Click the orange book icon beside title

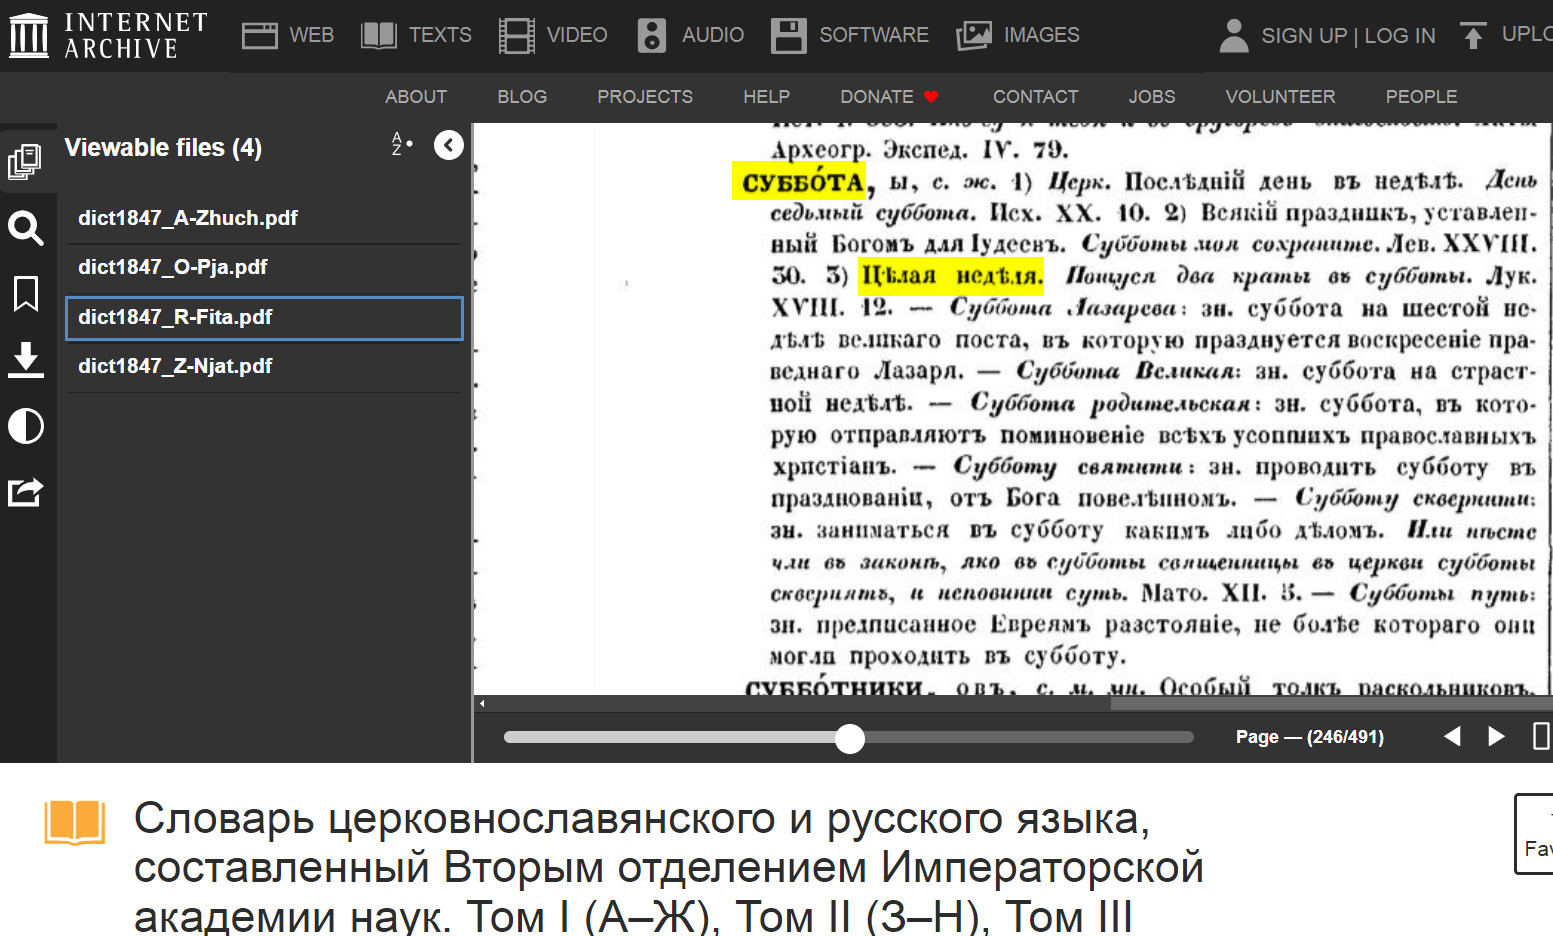pos(75,822)
